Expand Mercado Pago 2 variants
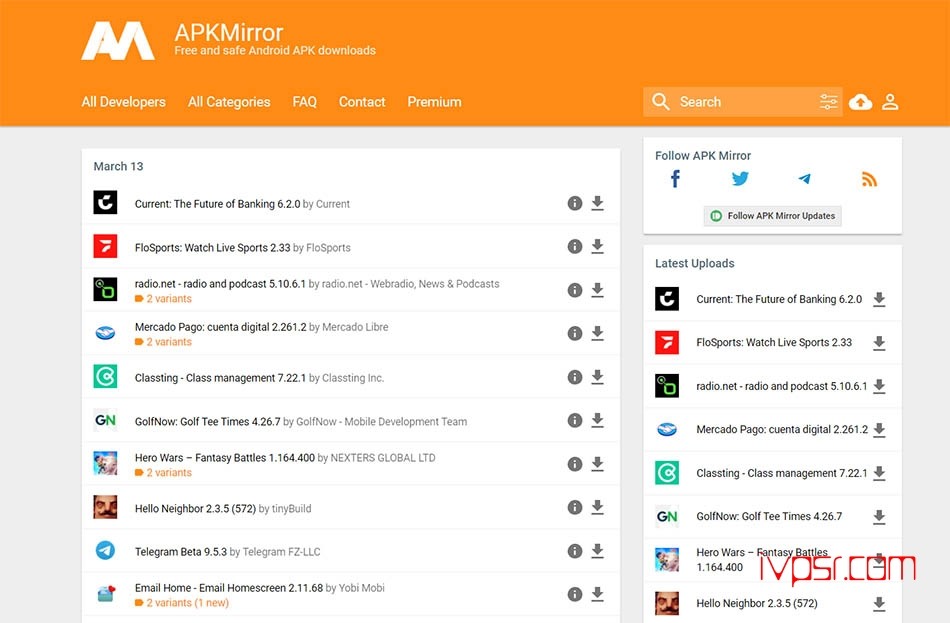This screenshot has height=623, width=950. coord(163,342)
